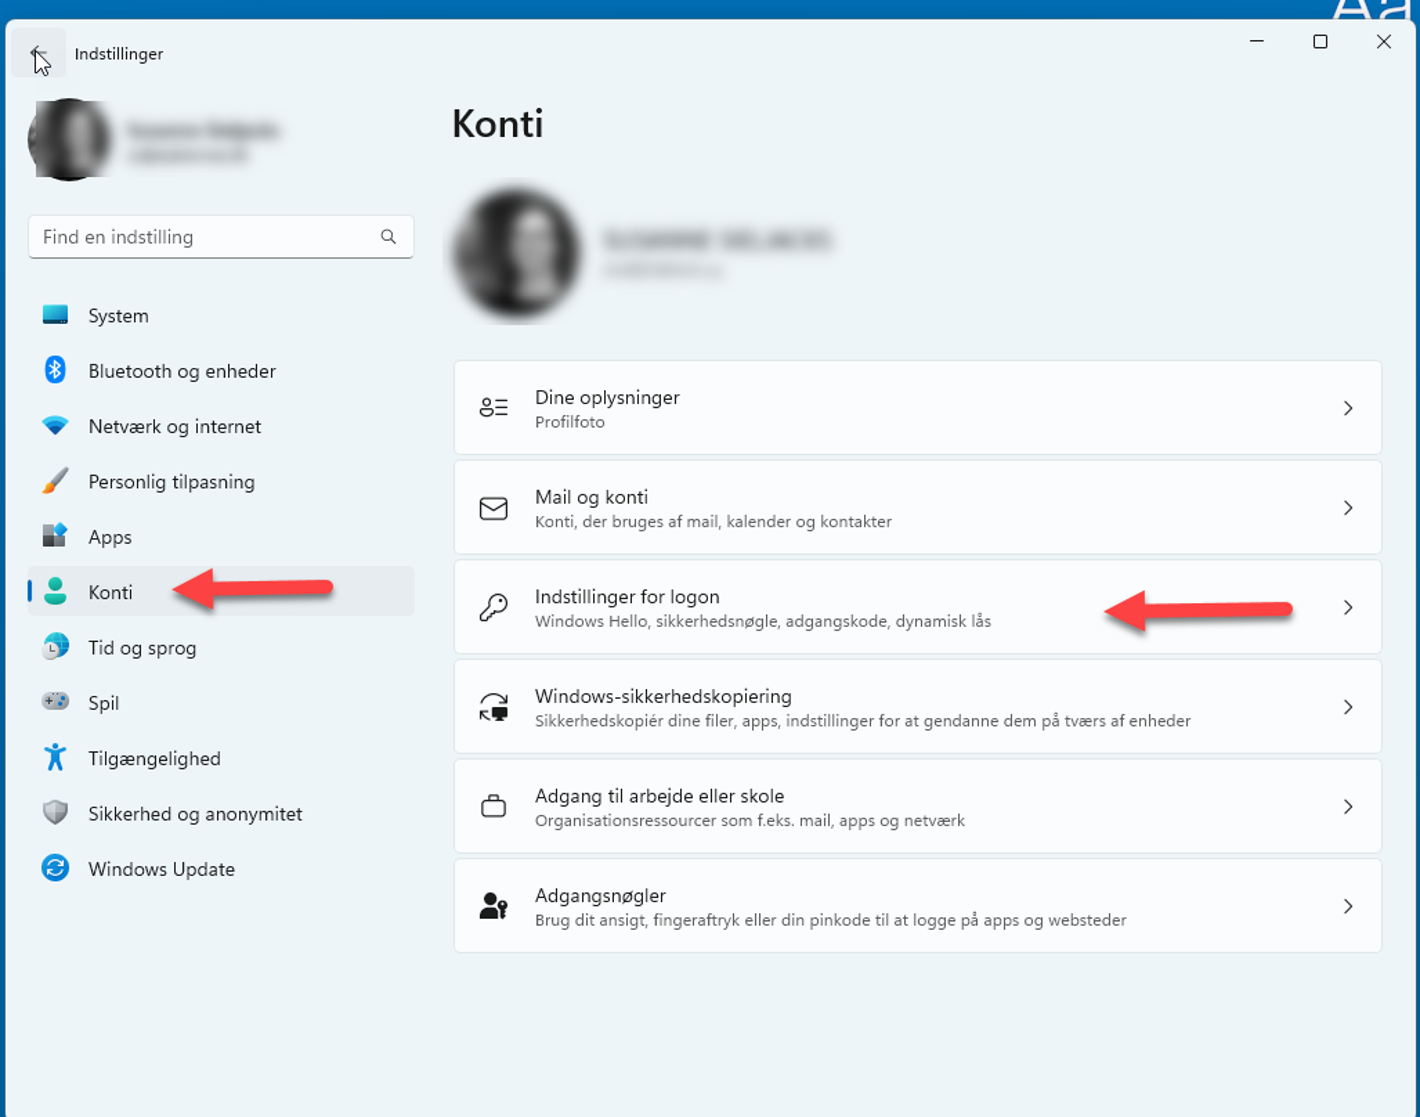The image size is (1420, 1117).
Task: Click the key icon for Indstillinger for logon
Action: coord(493,607)
